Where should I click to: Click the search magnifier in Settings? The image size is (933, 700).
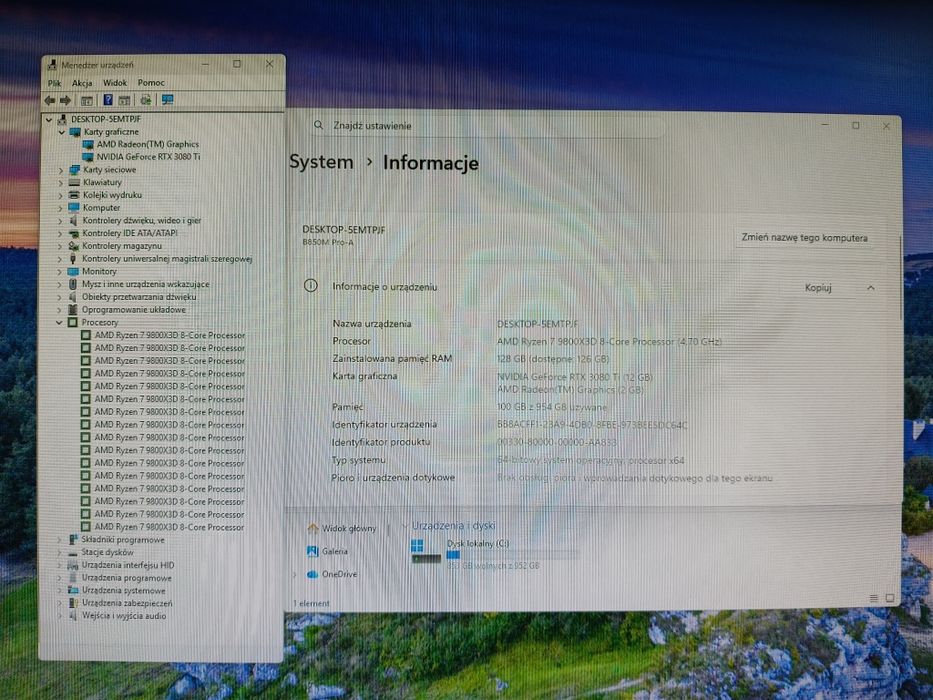[x=319, y=125]
